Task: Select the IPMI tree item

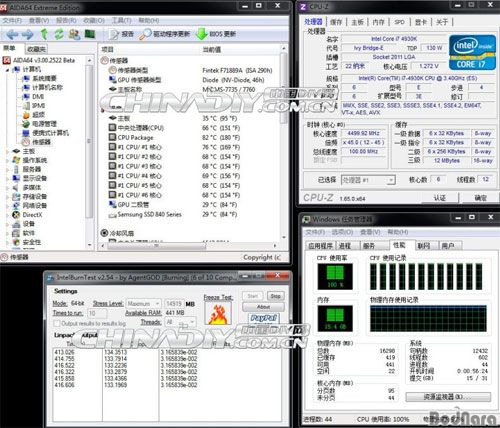Action: [x=34, y=106]
